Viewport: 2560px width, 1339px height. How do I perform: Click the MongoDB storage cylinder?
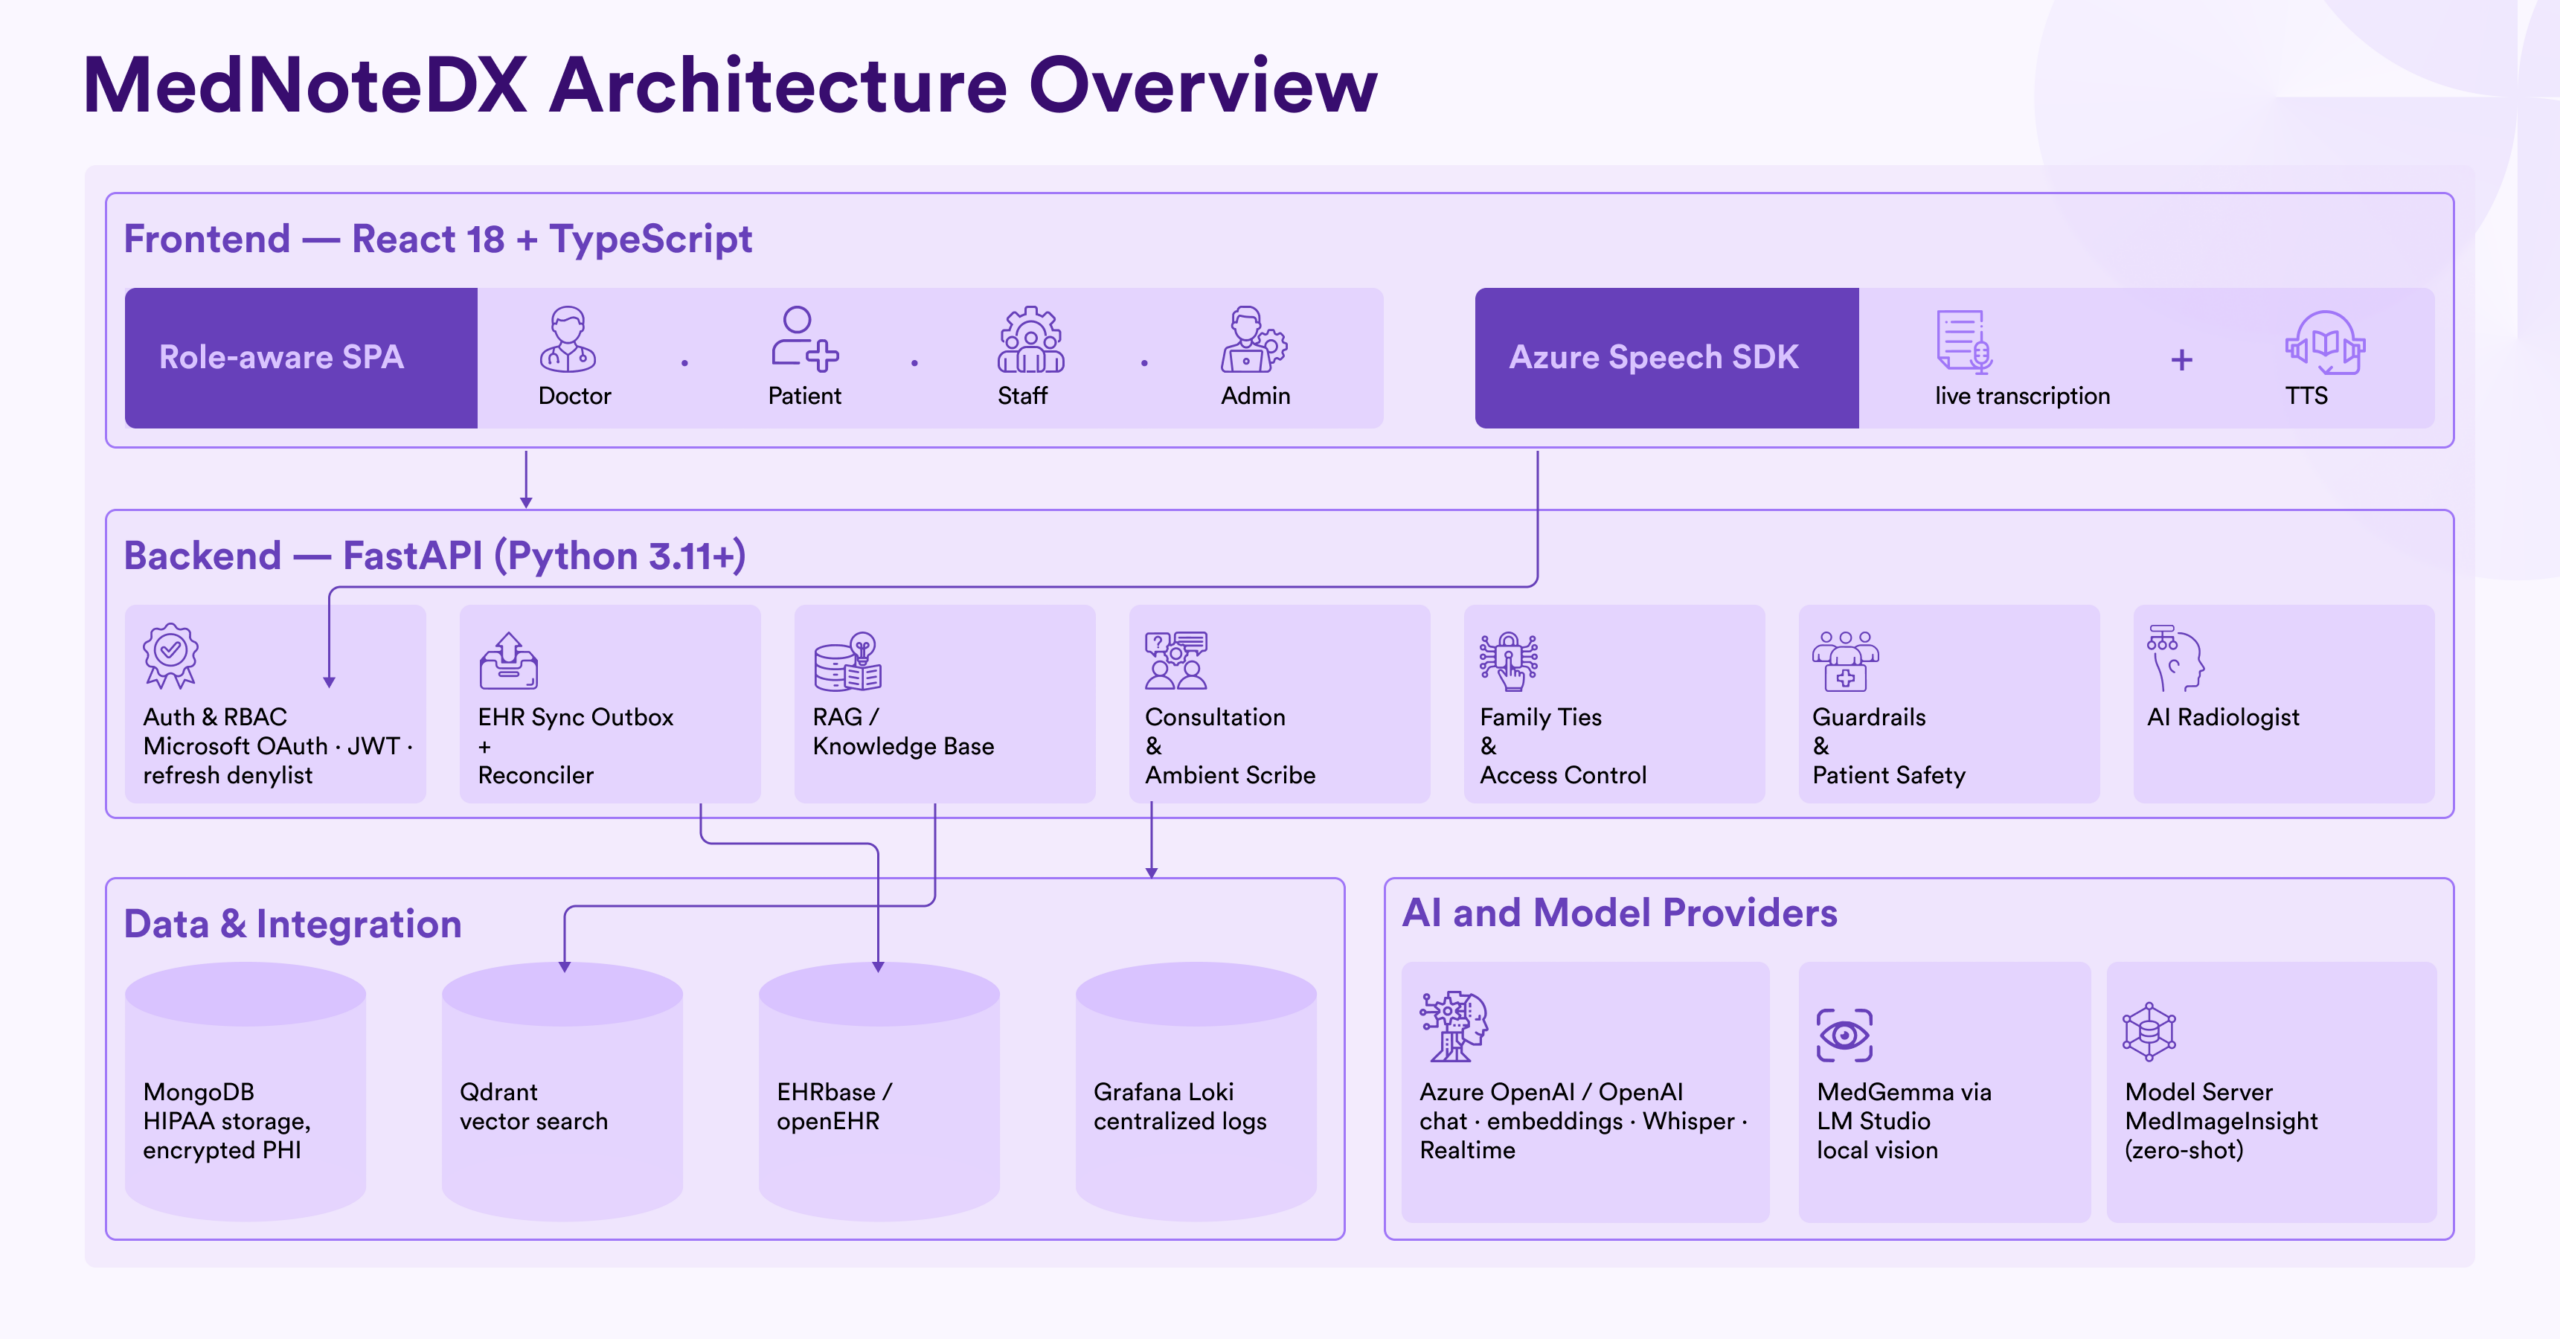point(245,1091)
